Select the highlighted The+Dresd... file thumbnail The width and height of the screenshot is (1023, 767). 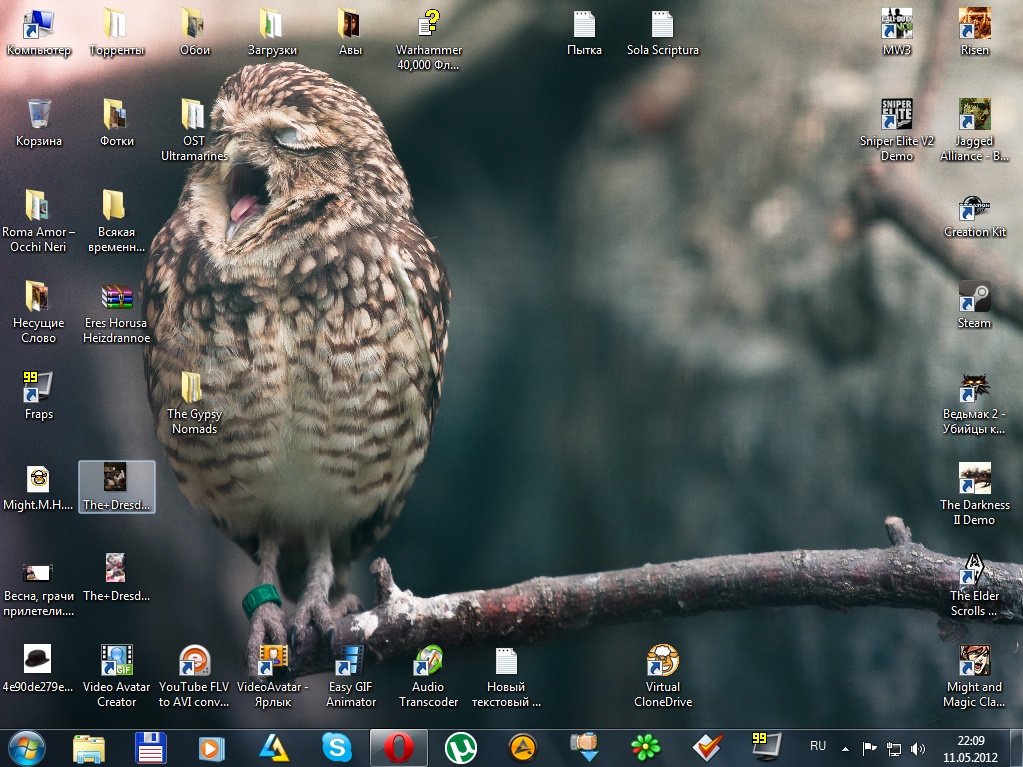click(117, 487)
